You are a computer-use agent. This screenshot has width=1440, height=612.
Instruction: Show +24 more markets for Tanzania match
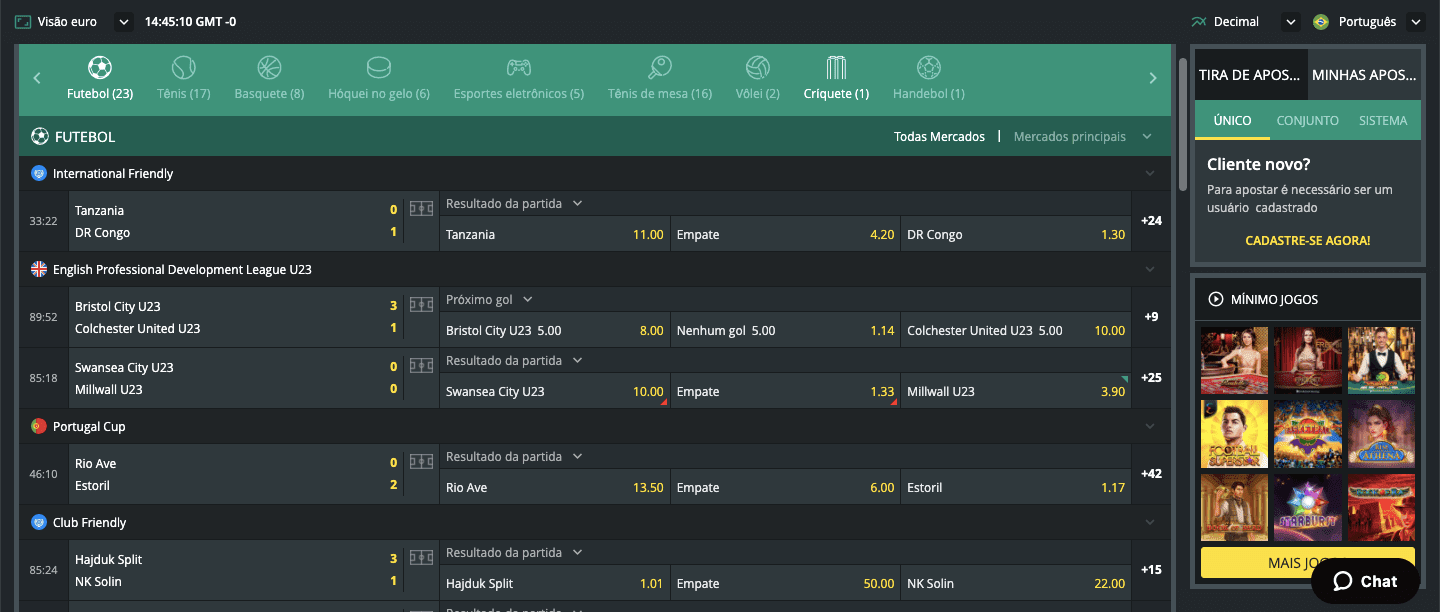coord(1151,221)
